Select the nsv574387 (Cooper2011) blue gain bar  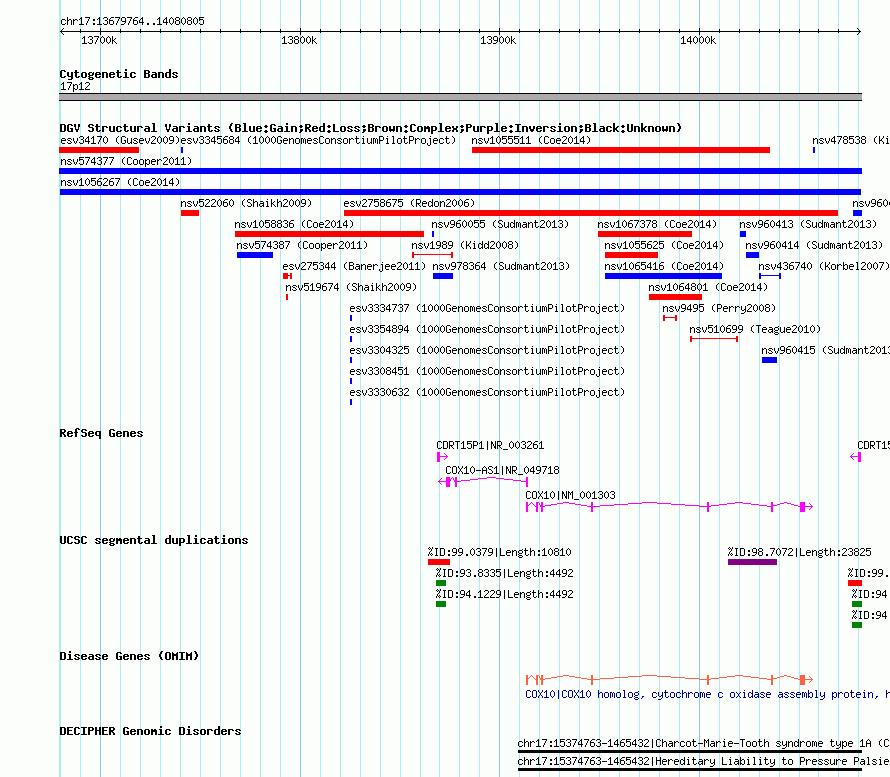click(255, 255)
